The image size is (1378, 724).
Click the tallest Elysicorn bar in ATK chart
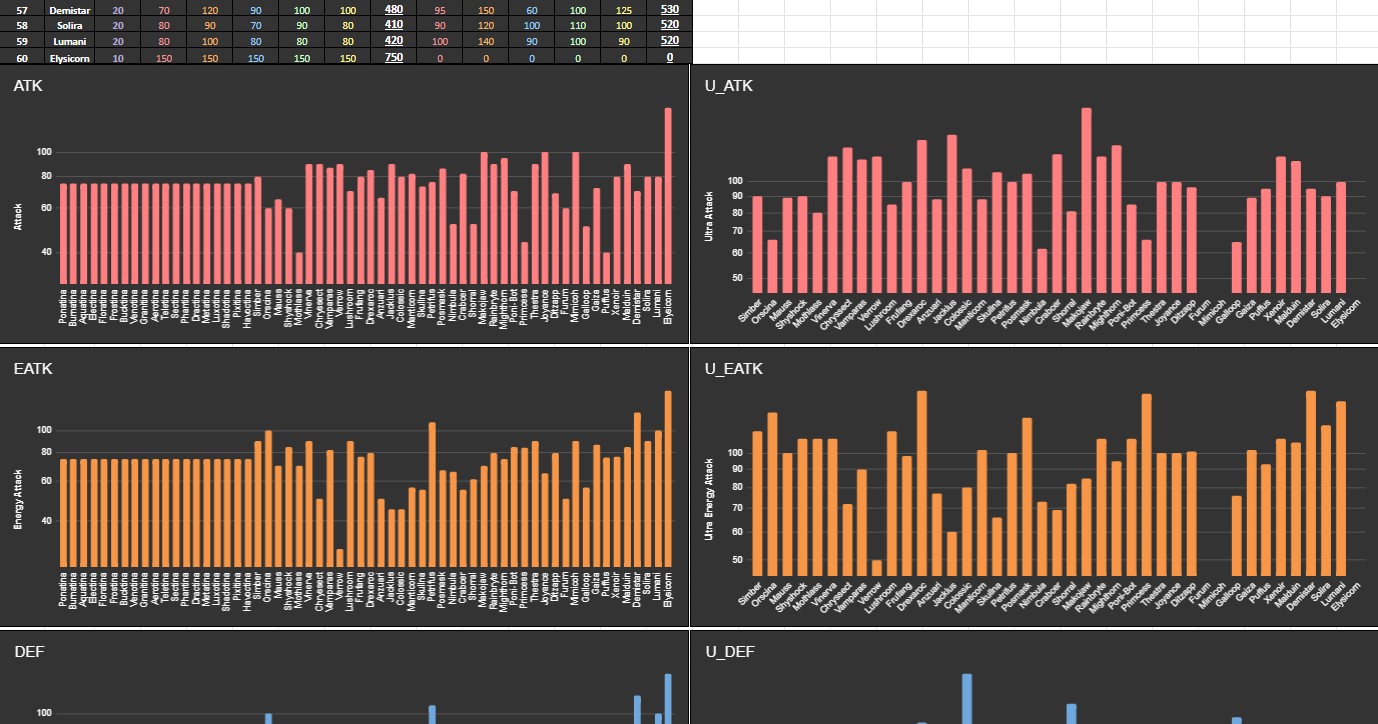668,196
